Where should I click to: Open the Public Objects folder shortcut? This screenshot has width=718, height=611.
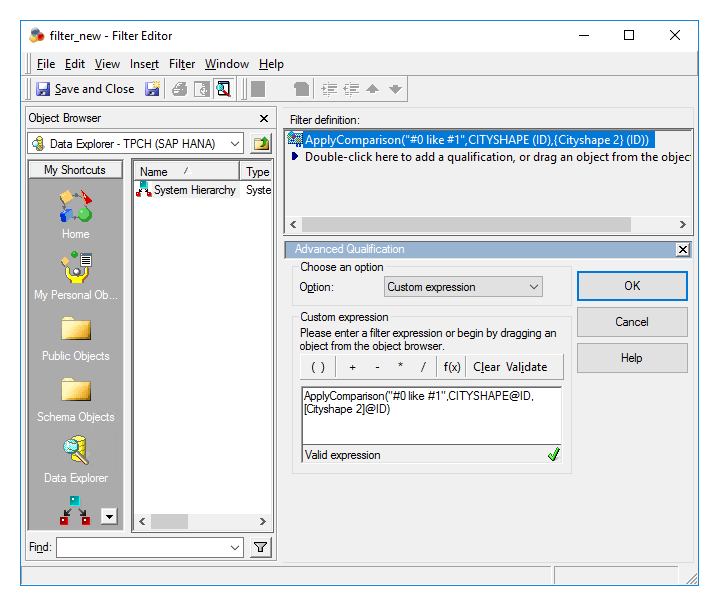(x=76, y=339)
